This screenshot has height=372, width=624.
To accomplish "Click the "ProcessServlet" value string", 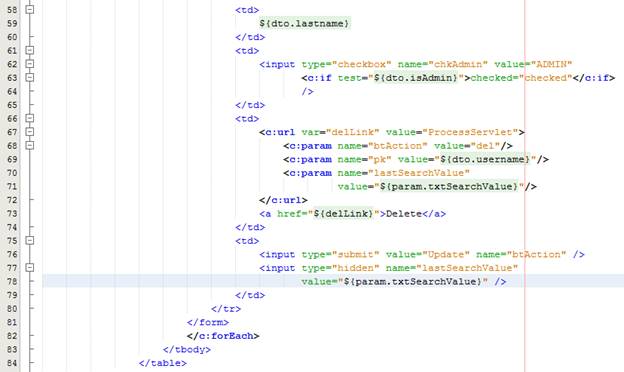I will (x=470, y=132).
